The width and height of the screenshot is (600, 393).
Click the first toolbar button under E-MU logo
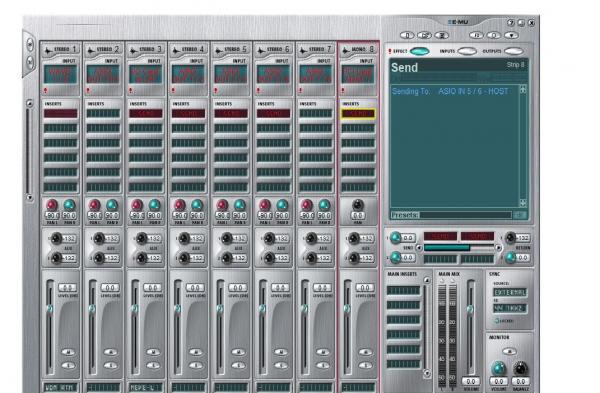coord(407,35)
